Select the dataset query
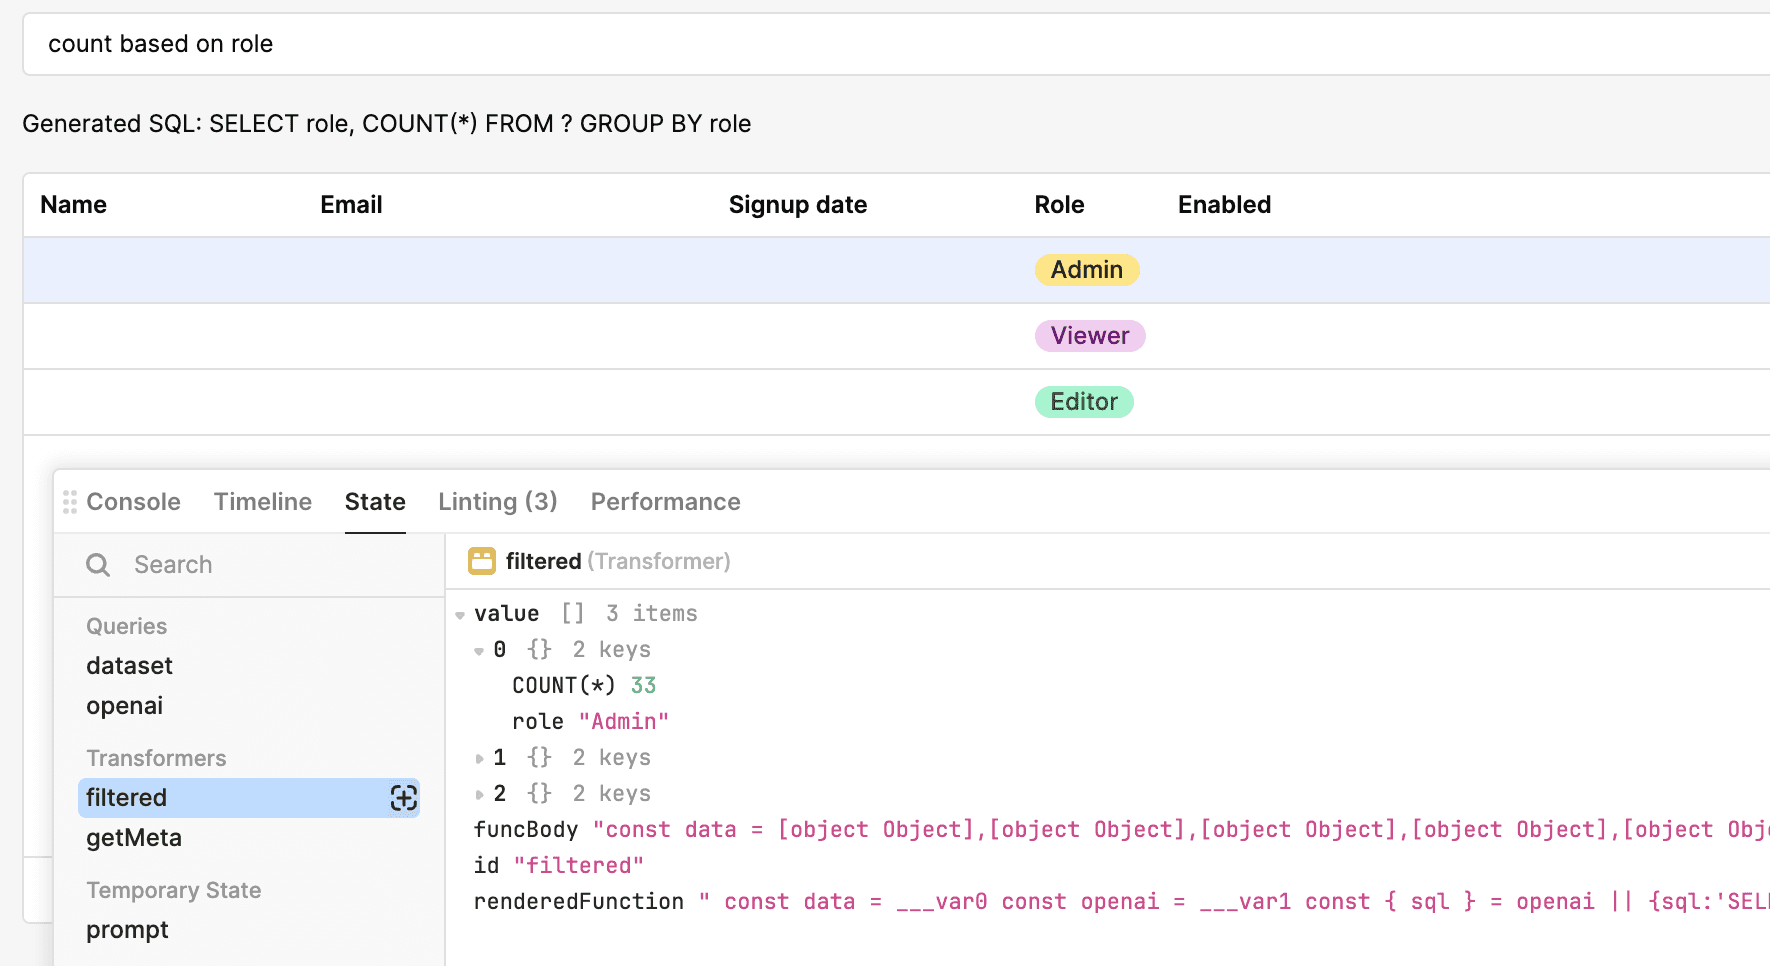The width and height of the screenshot is (1770, 966). coord(129,666)
